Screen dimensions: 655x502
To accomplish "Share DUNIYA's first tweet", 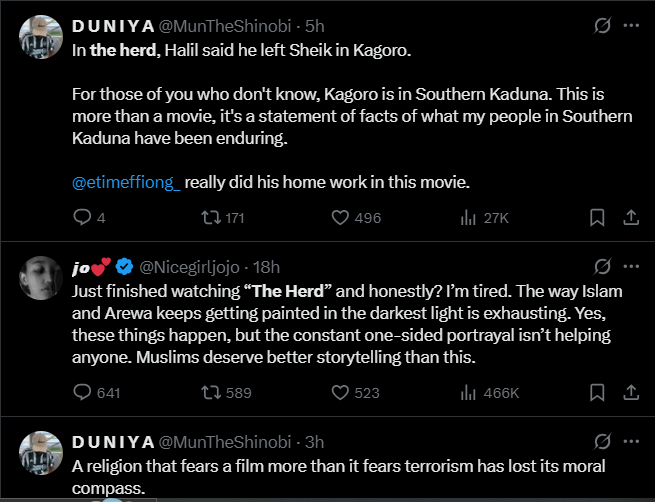I will coord(631,217).
